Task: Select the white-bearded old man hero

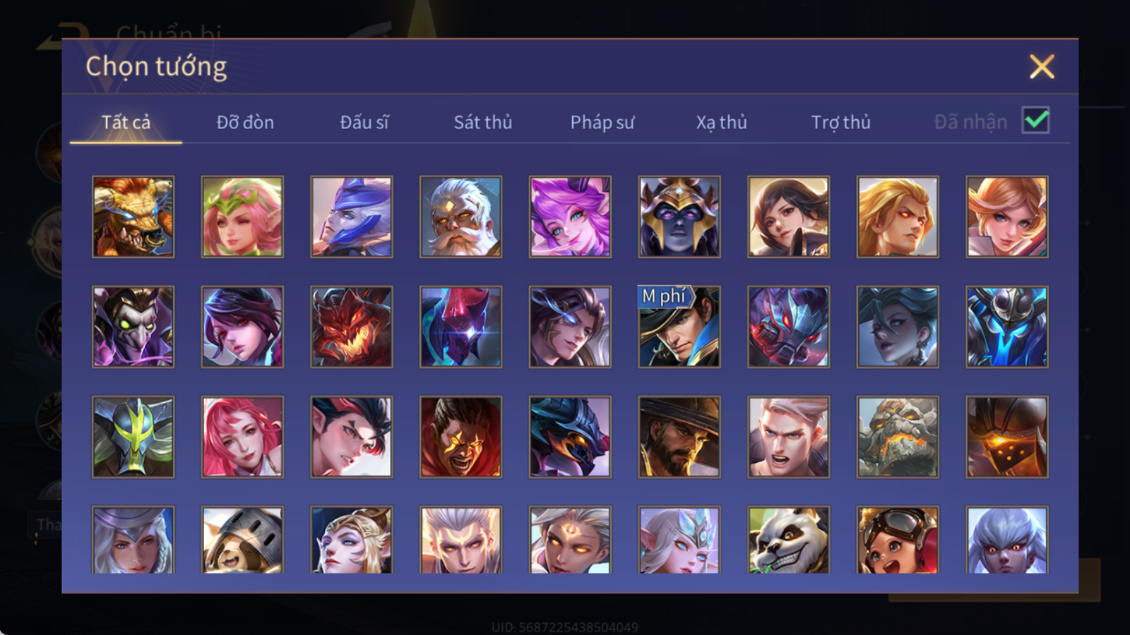Action: (461, 217)
